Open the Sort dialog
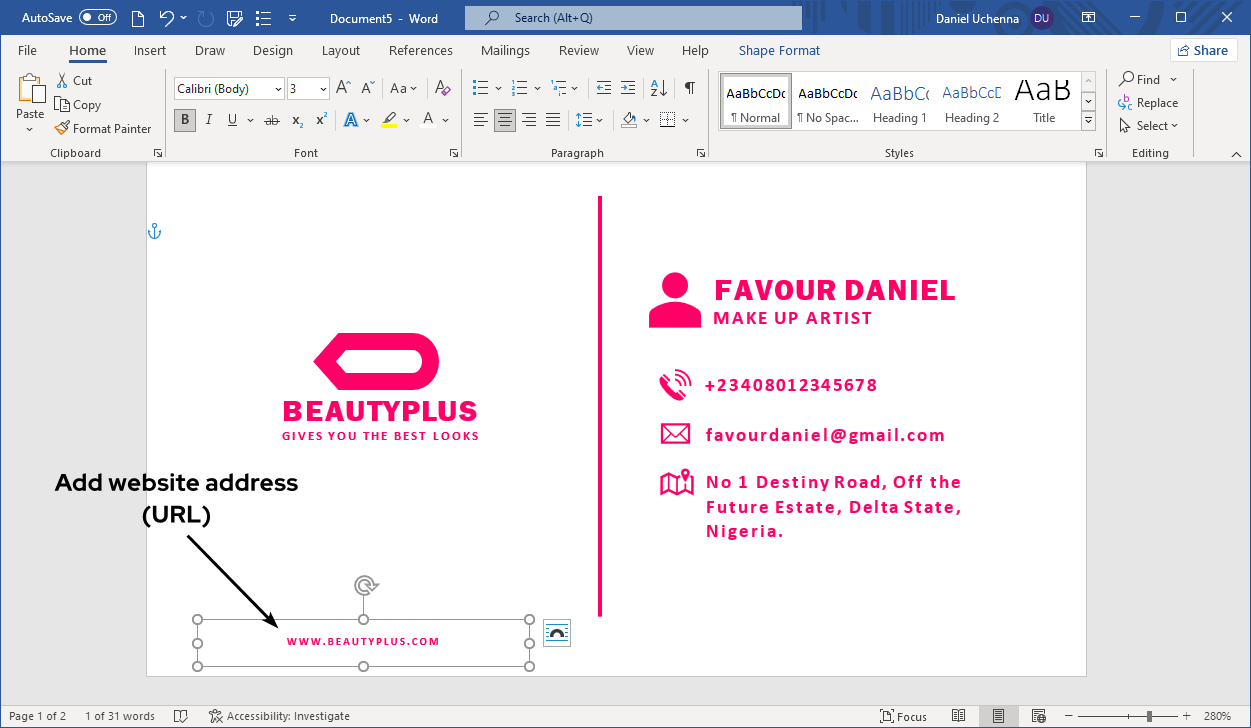 tap(658, 88)
